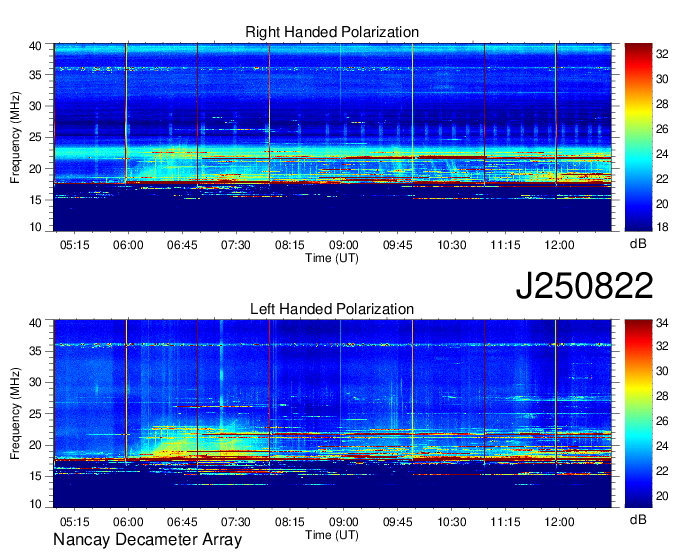Viewport: 680px width, 552px height.
Task: Select value 34 on Left Handed colorbar scale
Action: [662, 323]
